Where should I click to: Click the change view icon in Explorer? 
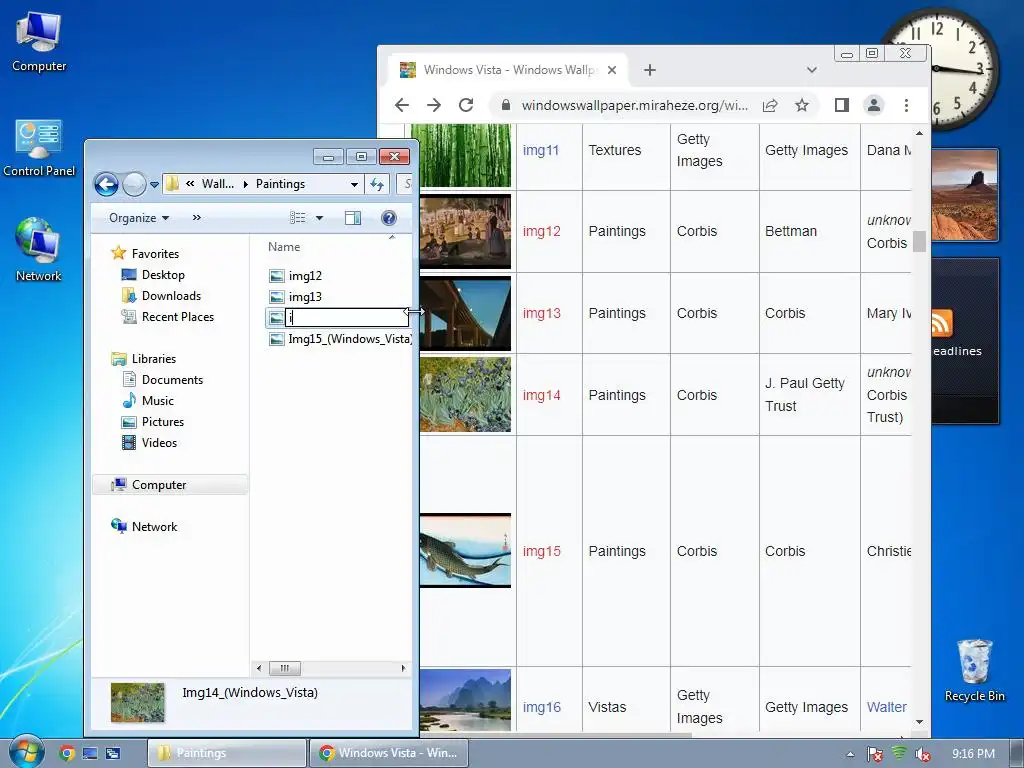[298, 217]
